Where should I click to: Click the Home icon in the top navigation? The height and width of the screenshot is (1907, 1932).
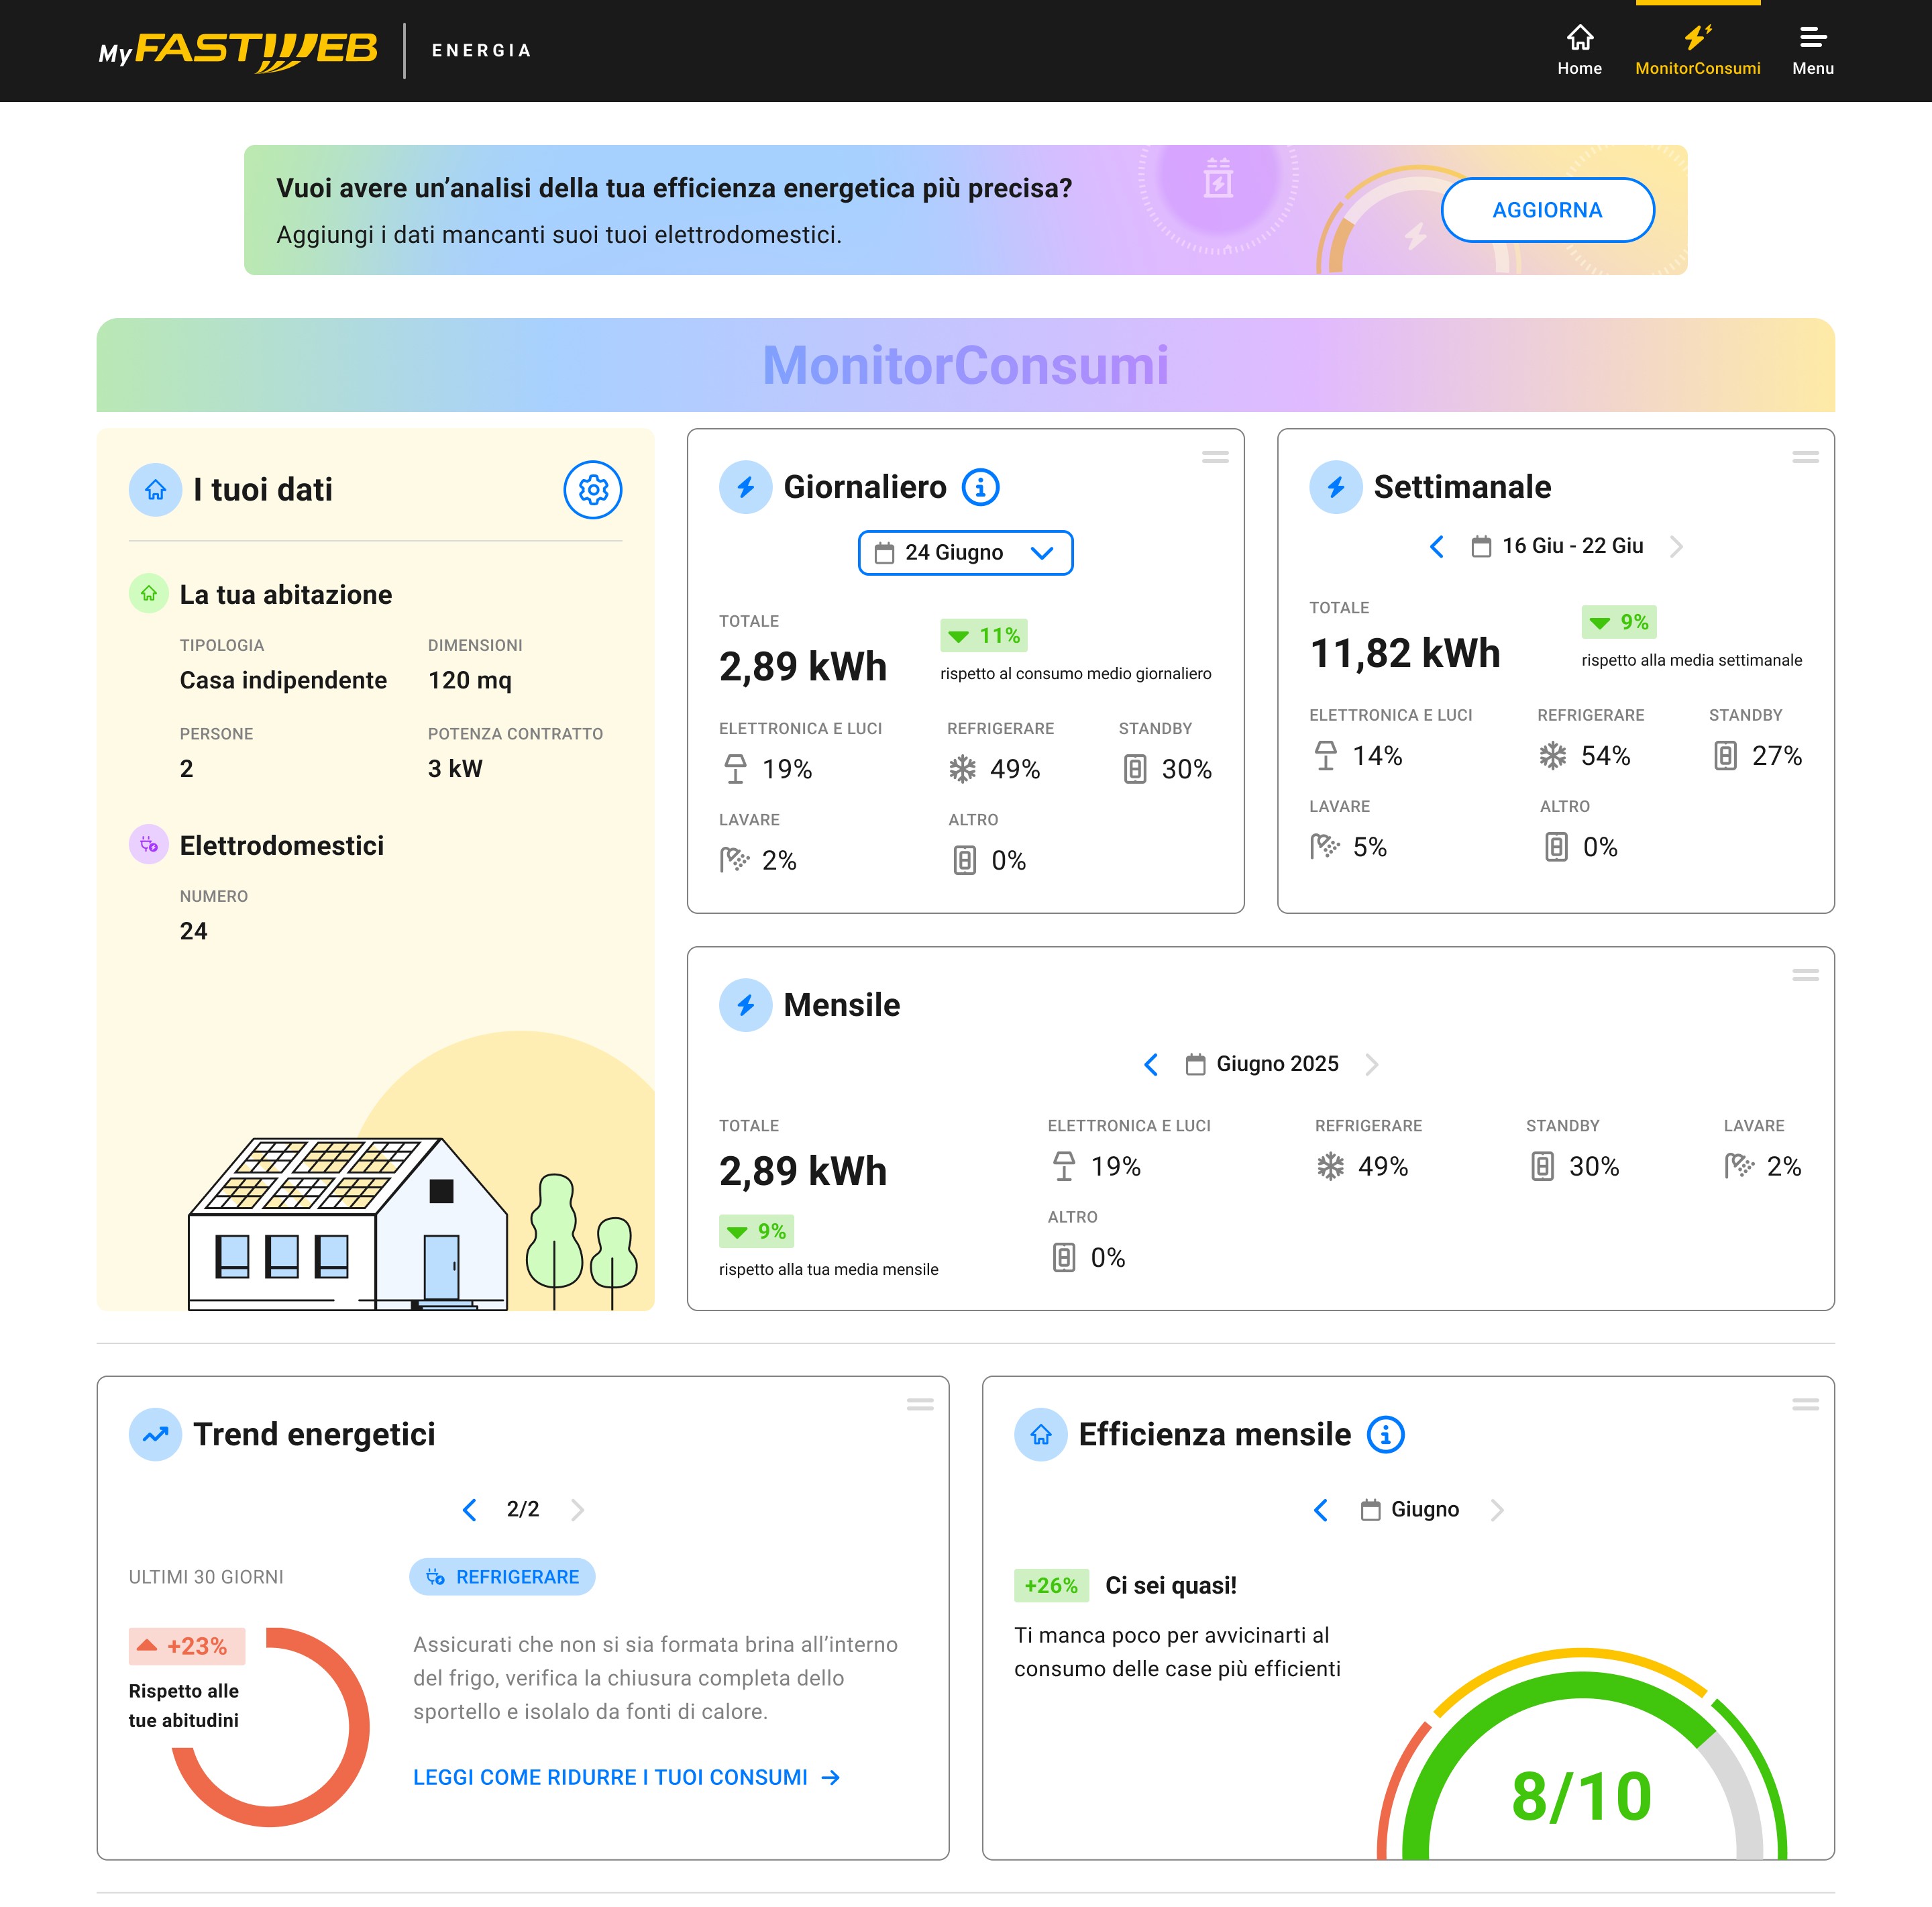click(x=1580, y=38)
